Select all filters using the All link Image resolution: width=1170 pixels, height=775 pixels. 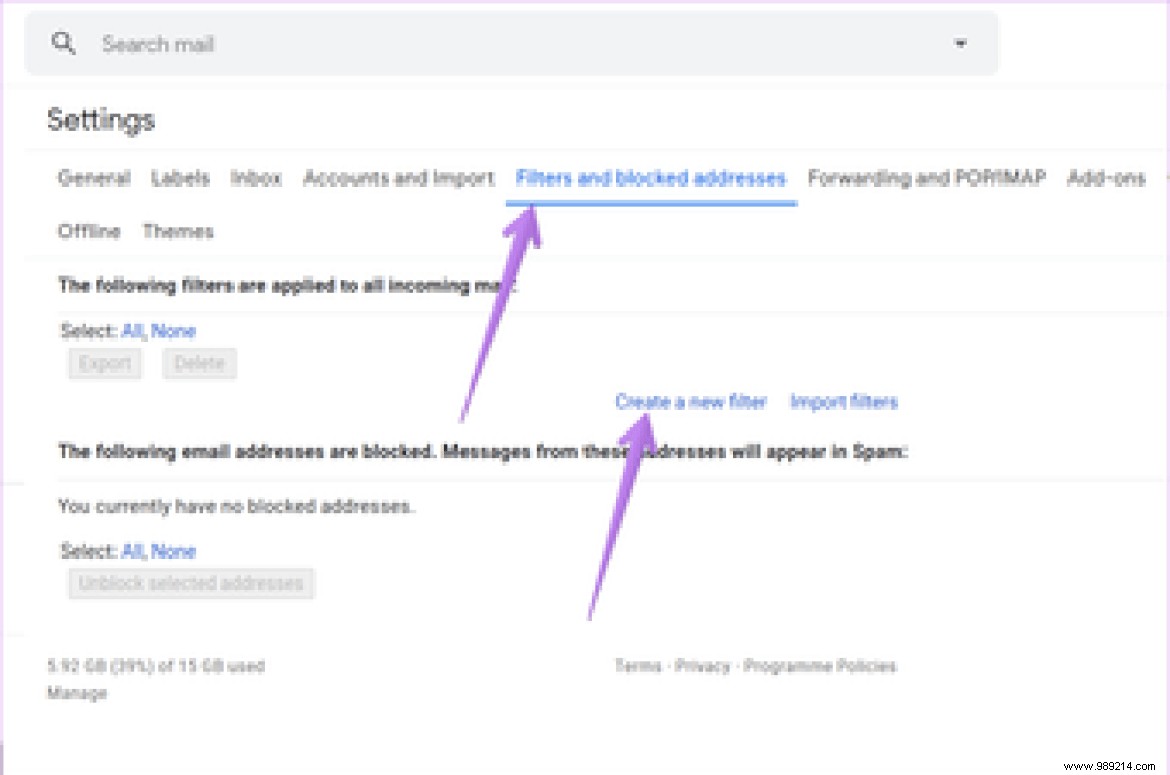coord(131,331)
